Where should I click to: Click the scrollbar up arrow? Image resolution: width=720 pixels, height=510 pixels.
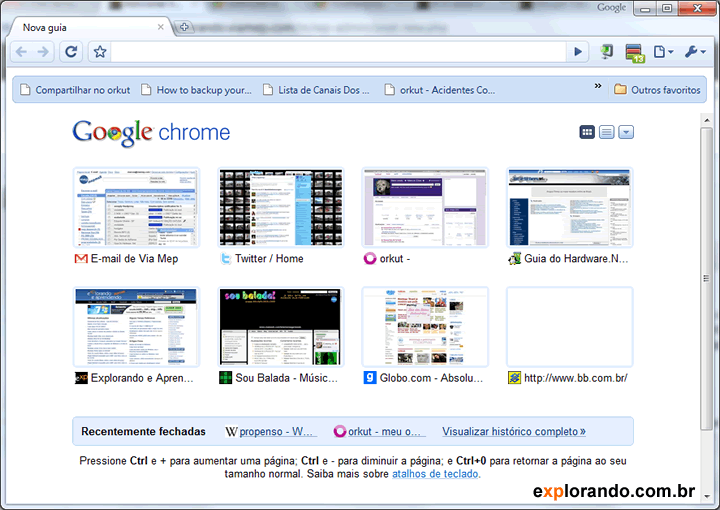(x=707, y=120)
